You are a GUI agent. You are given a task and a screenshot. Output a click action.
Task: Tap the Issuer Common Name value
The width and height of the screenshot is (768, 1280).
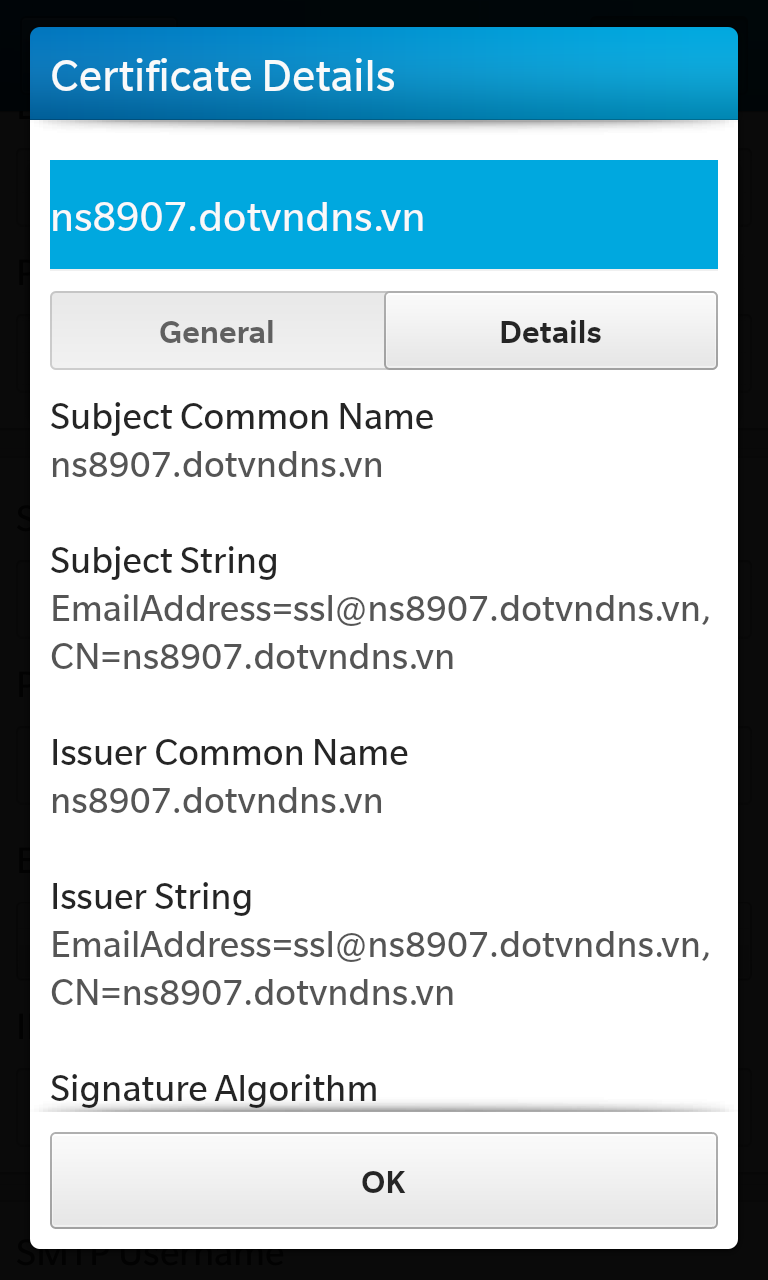tap(217, 801)
